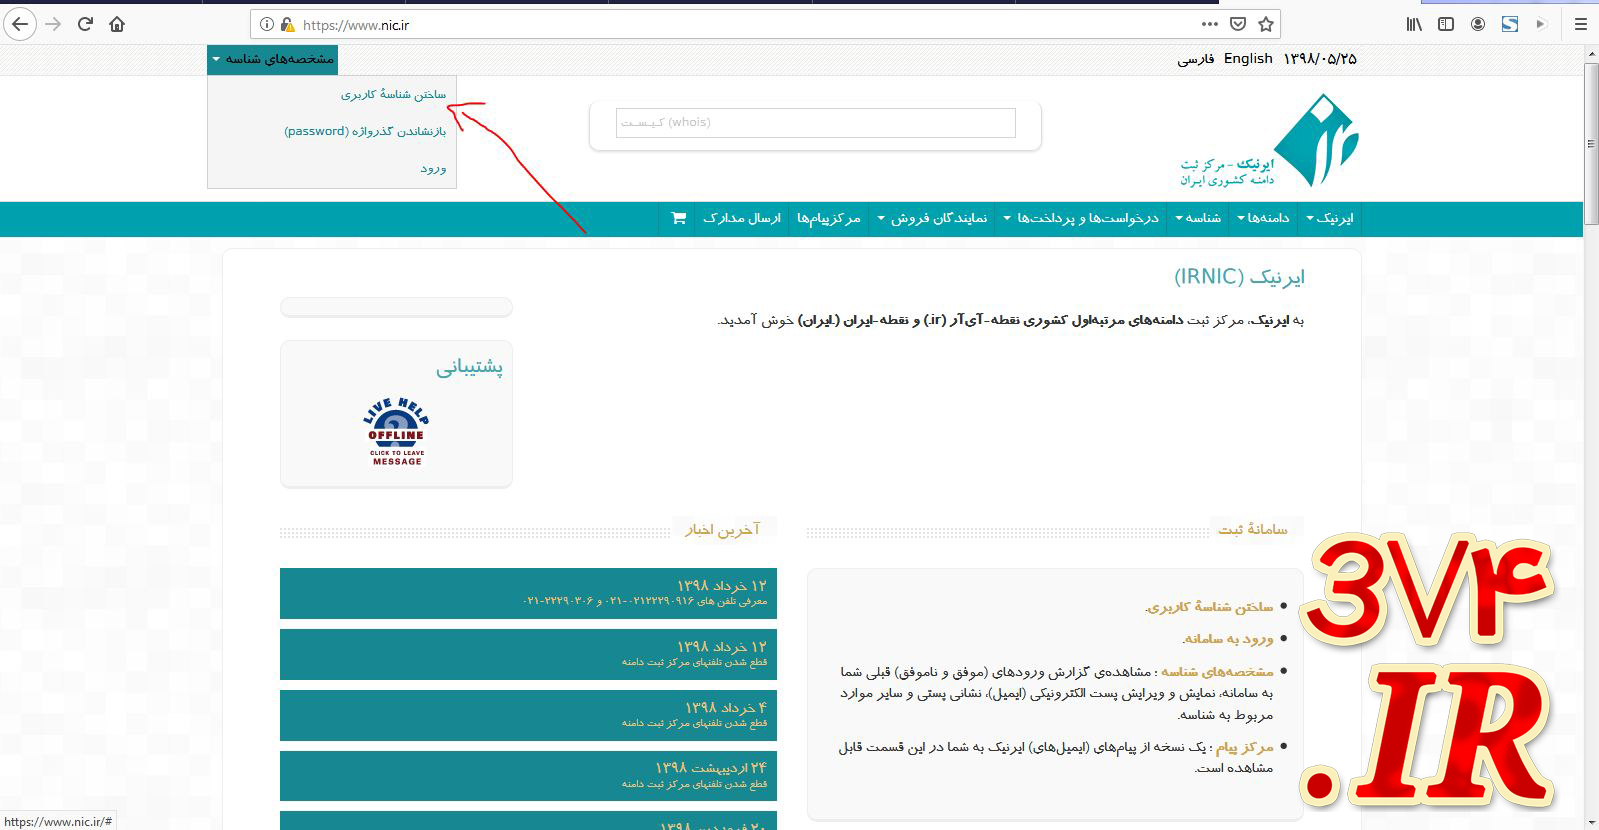Toggle the browser sidebar icon
Viewport: 1599px width, 830px height.
click(x=1446, y=24)
